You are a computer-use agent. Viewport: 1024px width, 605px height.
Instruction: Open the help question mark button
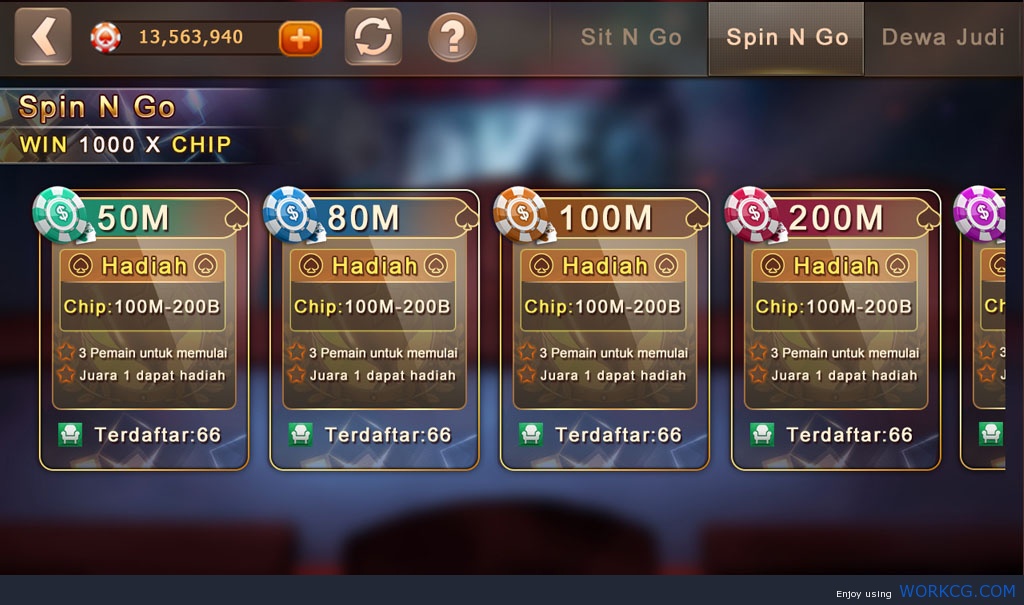click(452, 37)
